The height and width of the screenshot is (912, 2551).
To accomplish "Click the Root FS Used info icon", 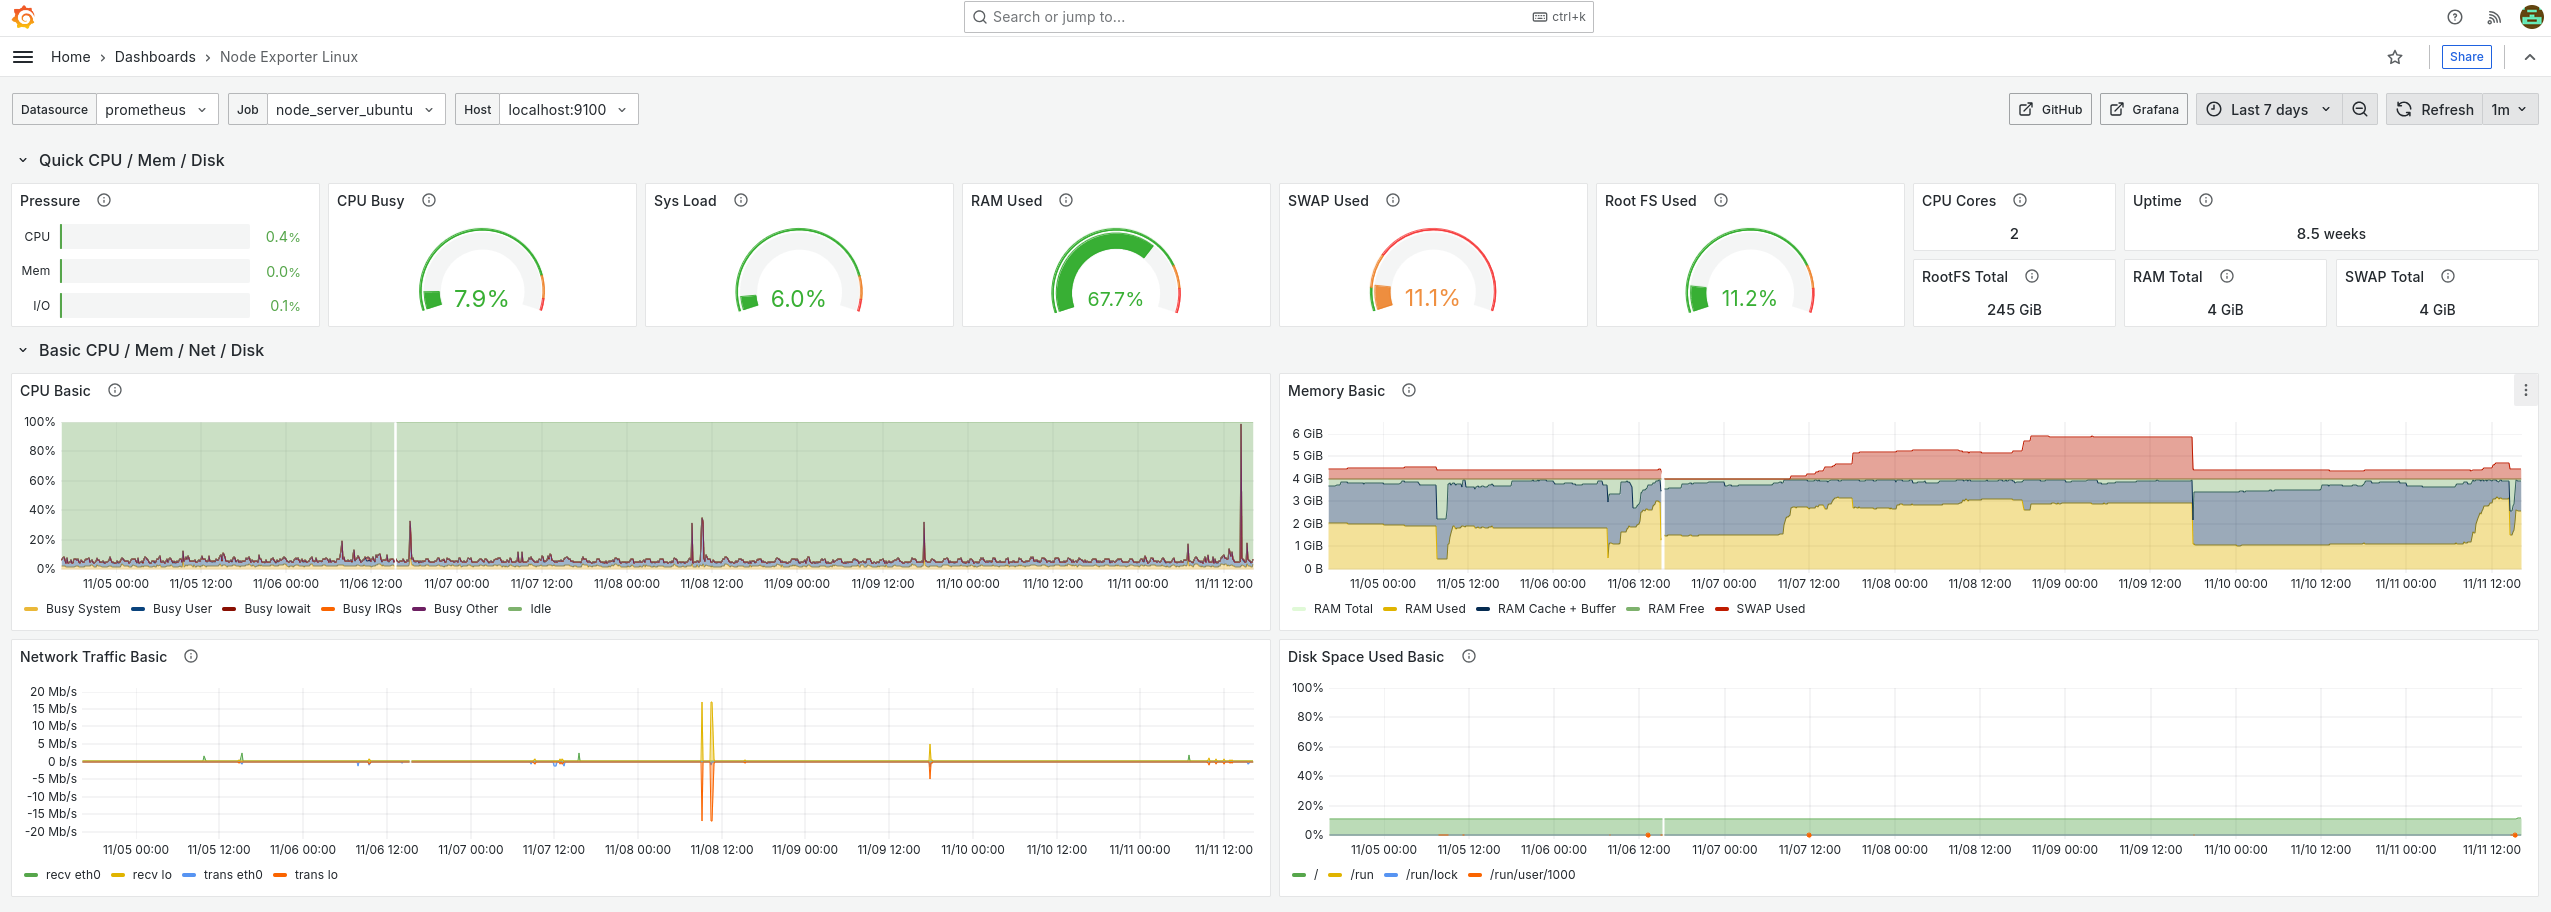I will [x=1721, y=200].
